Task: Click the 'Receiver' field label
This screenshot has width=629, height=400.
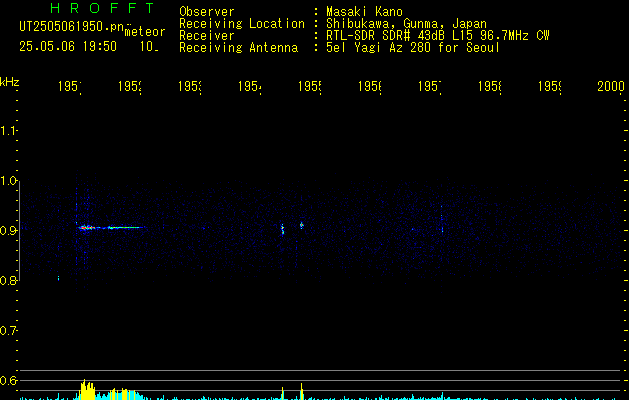Action: 207,36
